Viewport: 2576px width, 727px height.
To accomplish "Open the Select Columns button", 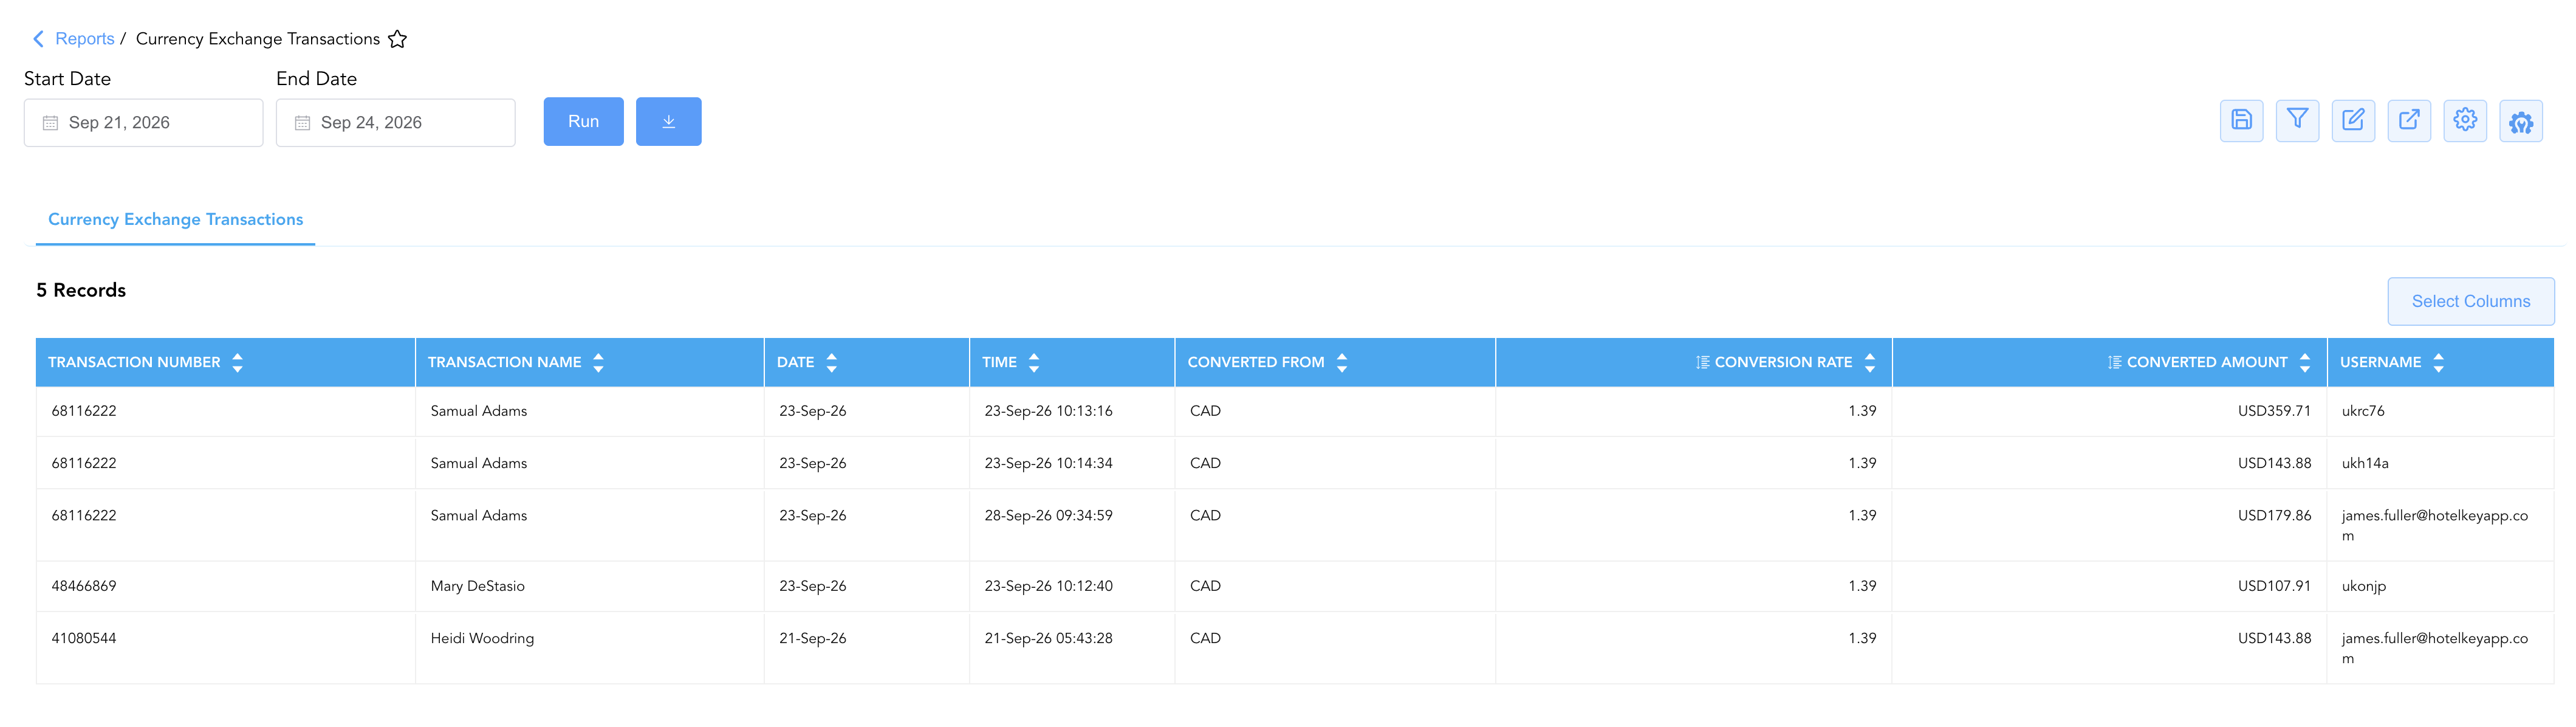I will click(x=2471, y=301).
